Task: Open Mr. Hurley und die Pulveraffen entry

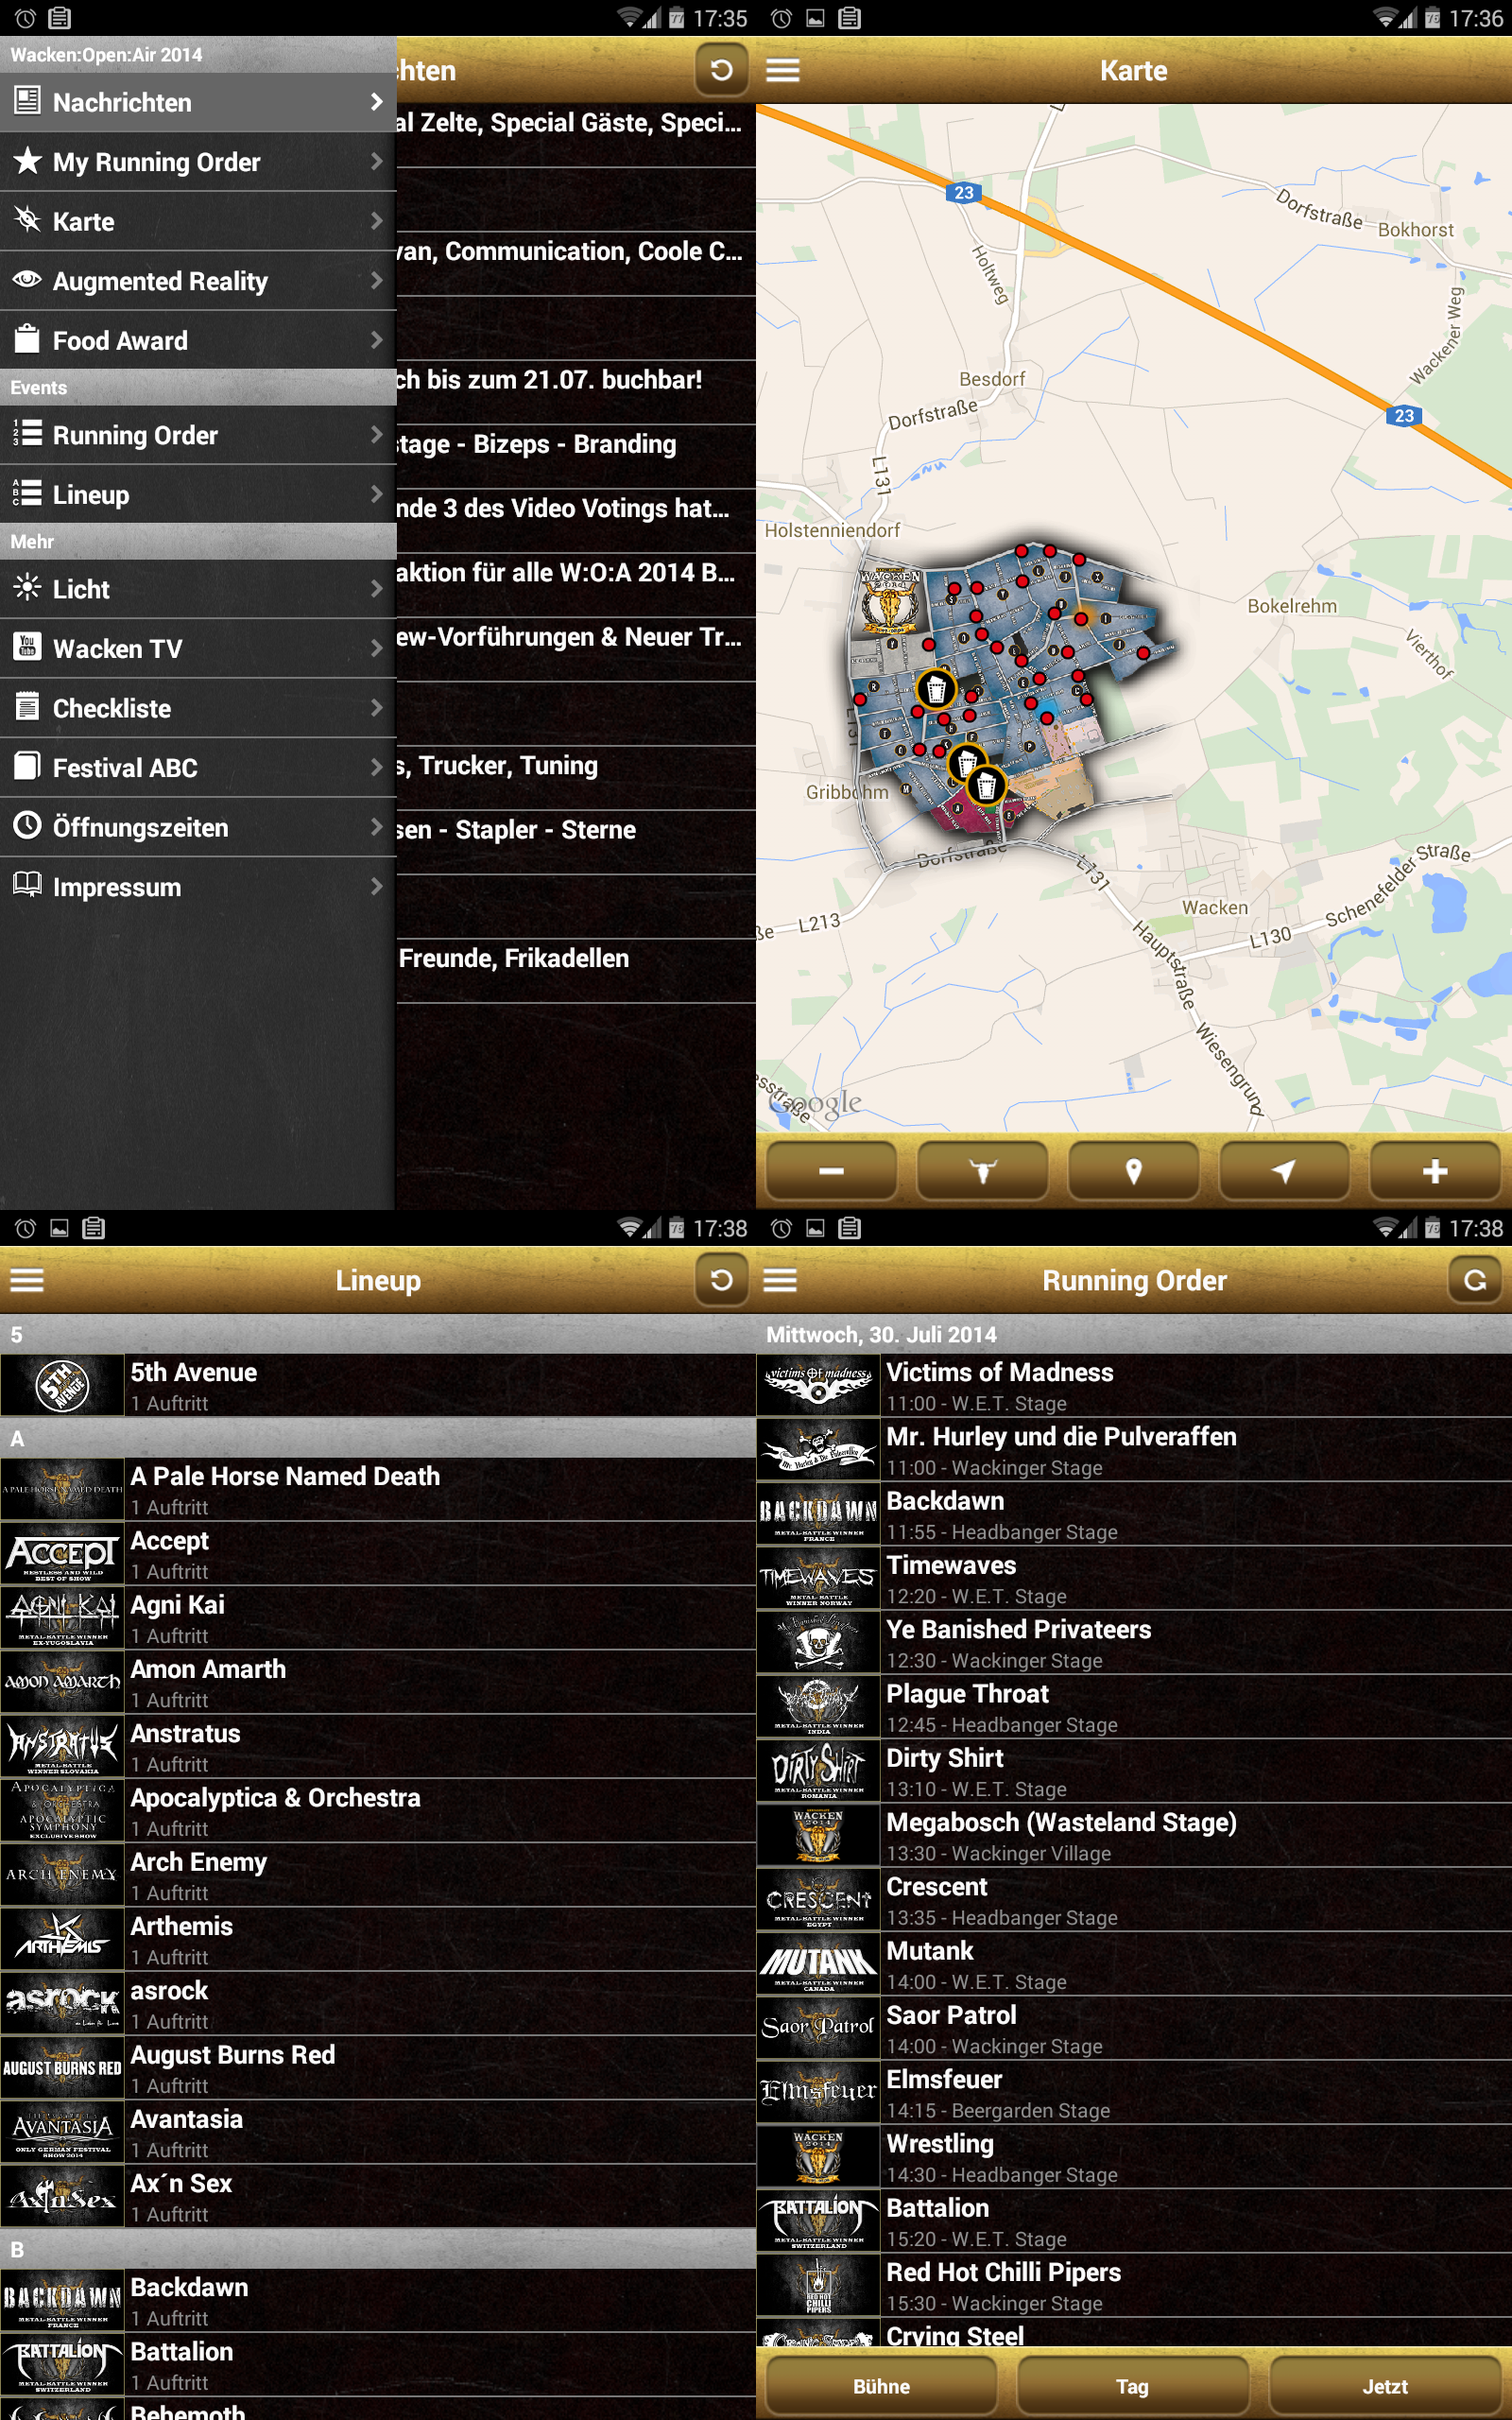Action: (x=1134, y=1450)
